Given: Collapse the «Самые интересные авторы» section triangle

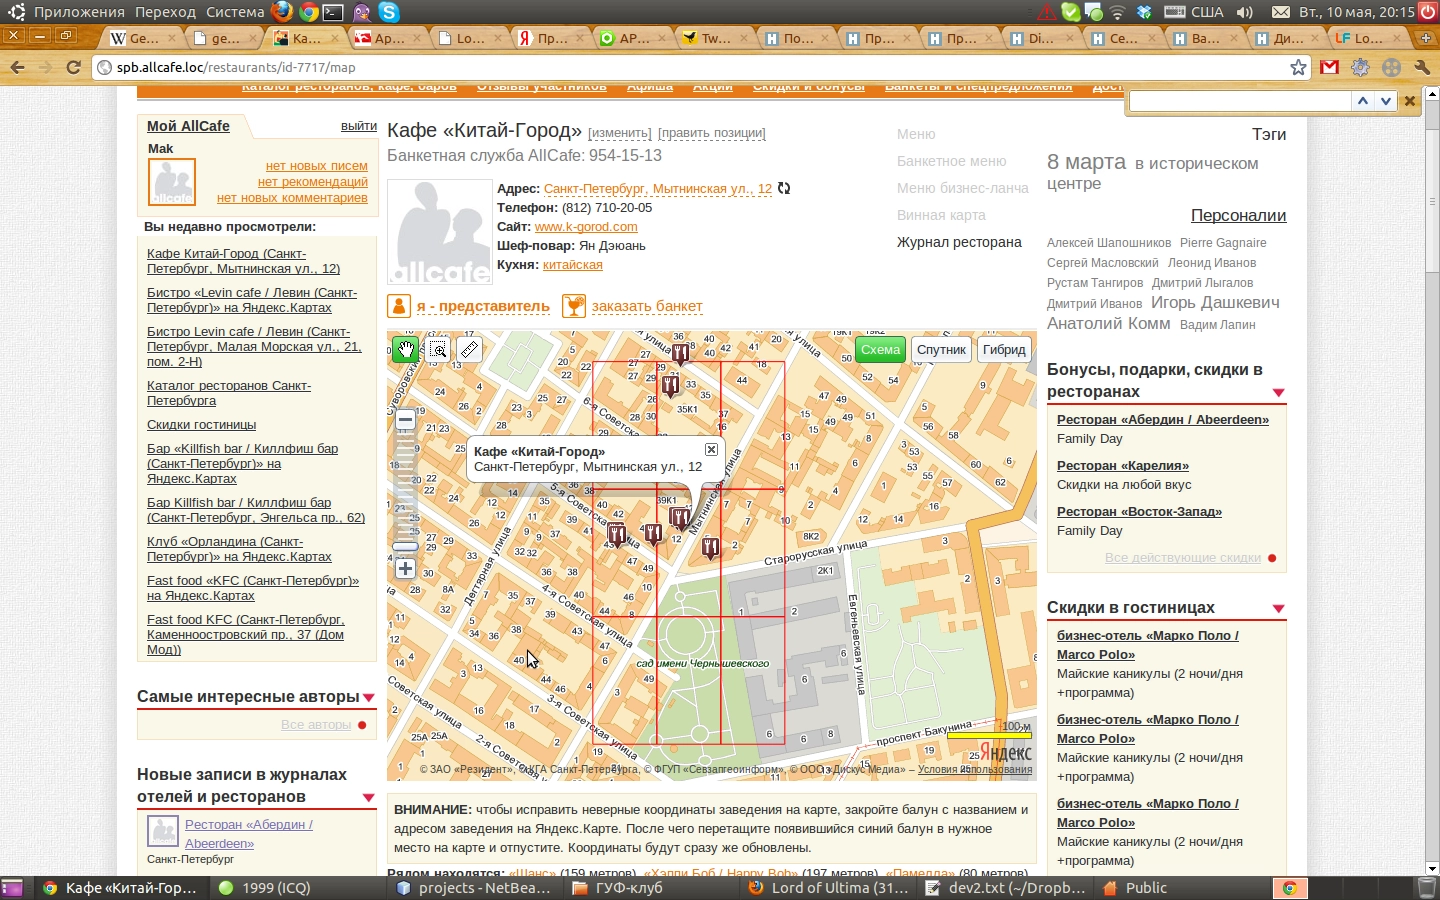Looking at the screenshot, I should click(368, 698).
